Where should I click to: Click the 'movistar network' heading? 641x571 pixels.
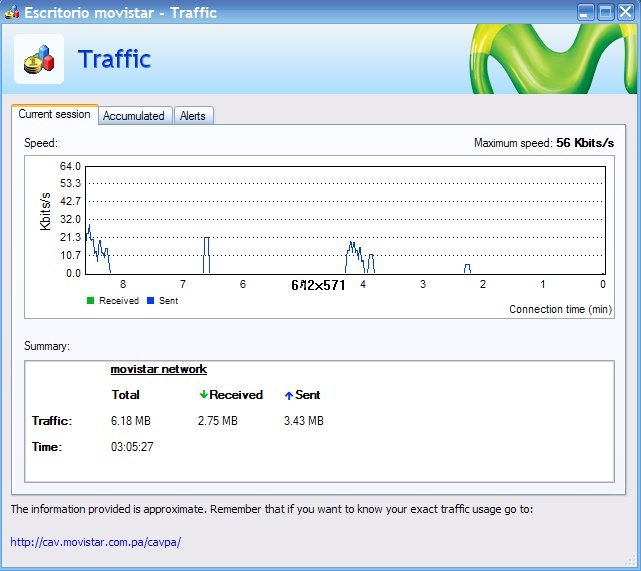tap(159, 369)
